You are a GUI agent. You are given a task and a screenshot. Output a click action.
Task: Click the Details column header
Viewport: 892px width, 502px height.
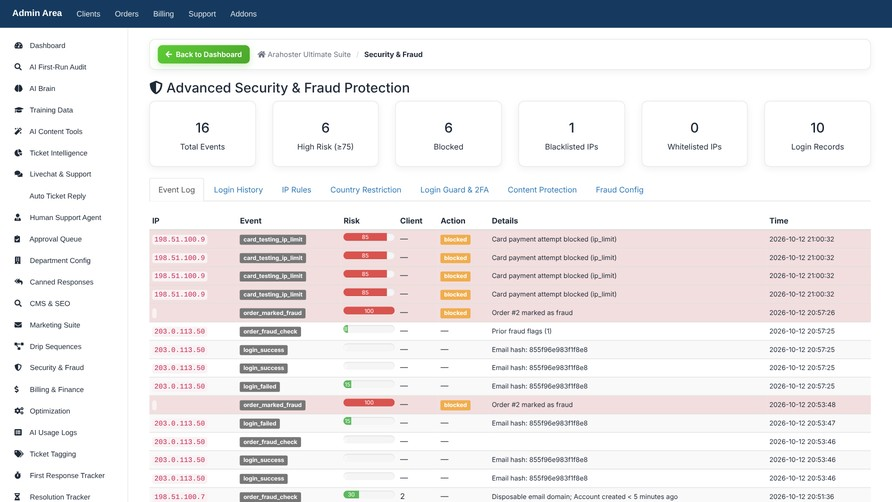pyautogui.click(x=505, y=221)
